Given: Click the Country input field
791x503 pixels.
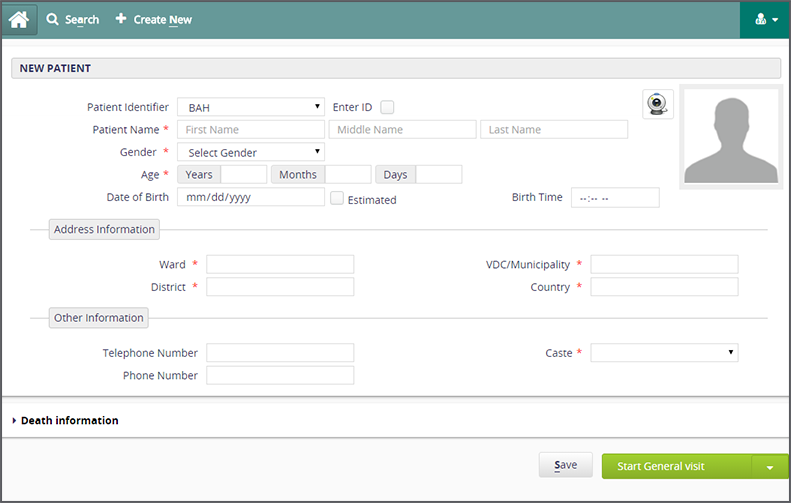Looking at the screenshot, I should 664,287.
